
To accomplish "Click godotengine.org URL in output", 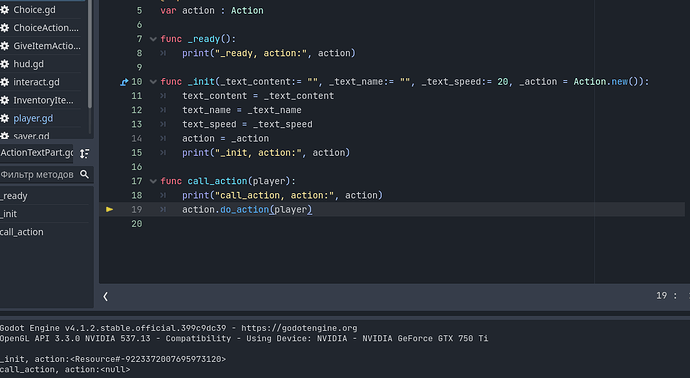I will point(299,328).
